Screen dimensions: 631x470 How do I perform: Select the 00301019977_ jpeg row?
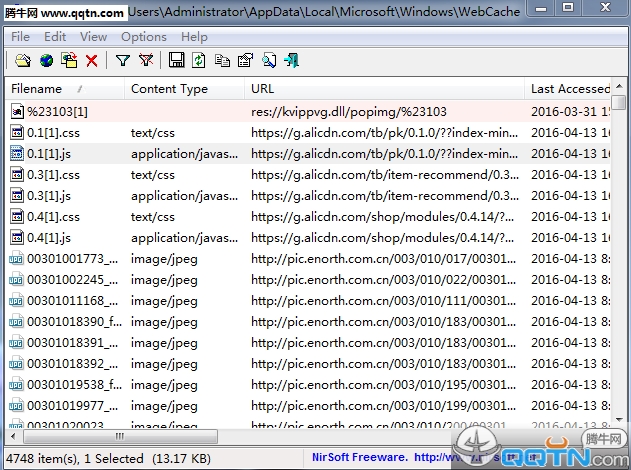[308, 405]
